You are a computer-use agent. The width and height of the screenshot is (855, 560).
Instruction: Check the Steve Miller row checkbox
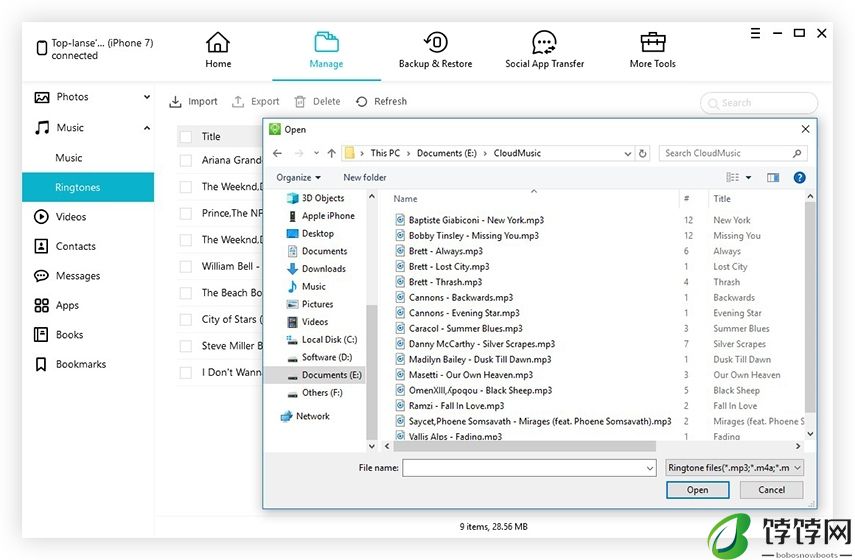(x=186, y=346)
